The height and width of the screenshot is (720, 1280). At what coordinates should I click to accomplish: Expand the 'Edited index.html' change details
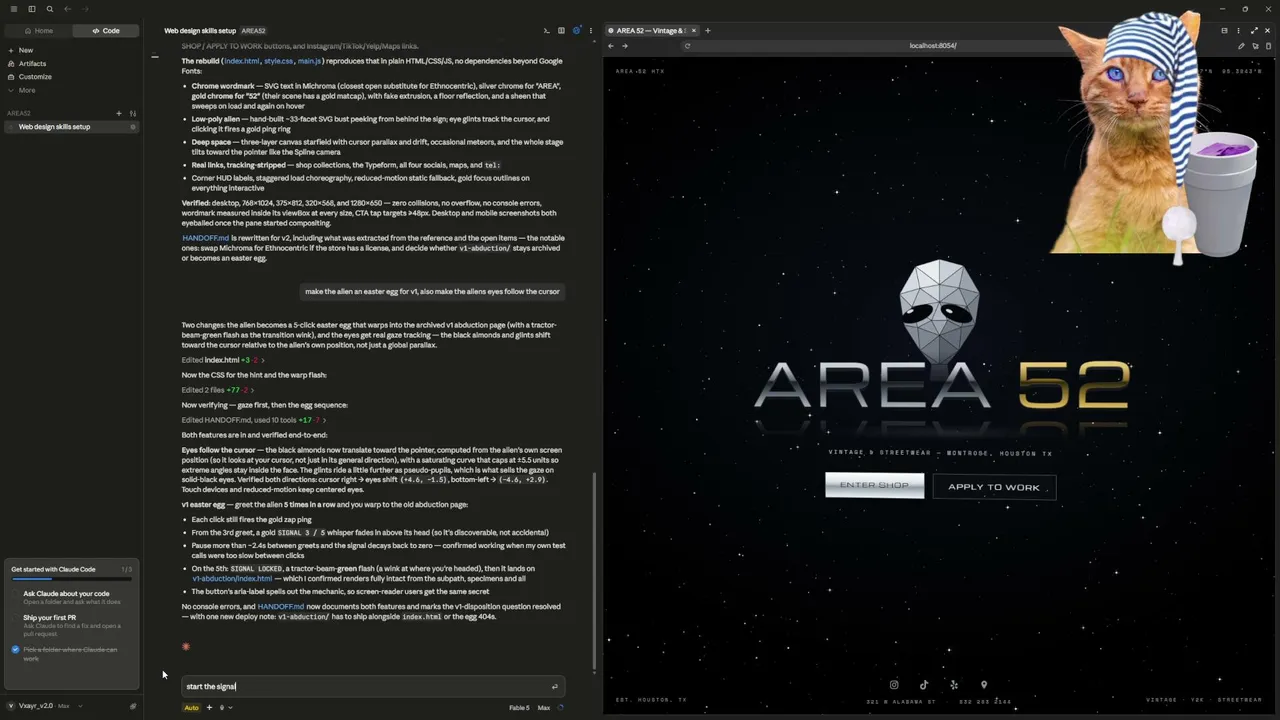[x=222, y=360]
